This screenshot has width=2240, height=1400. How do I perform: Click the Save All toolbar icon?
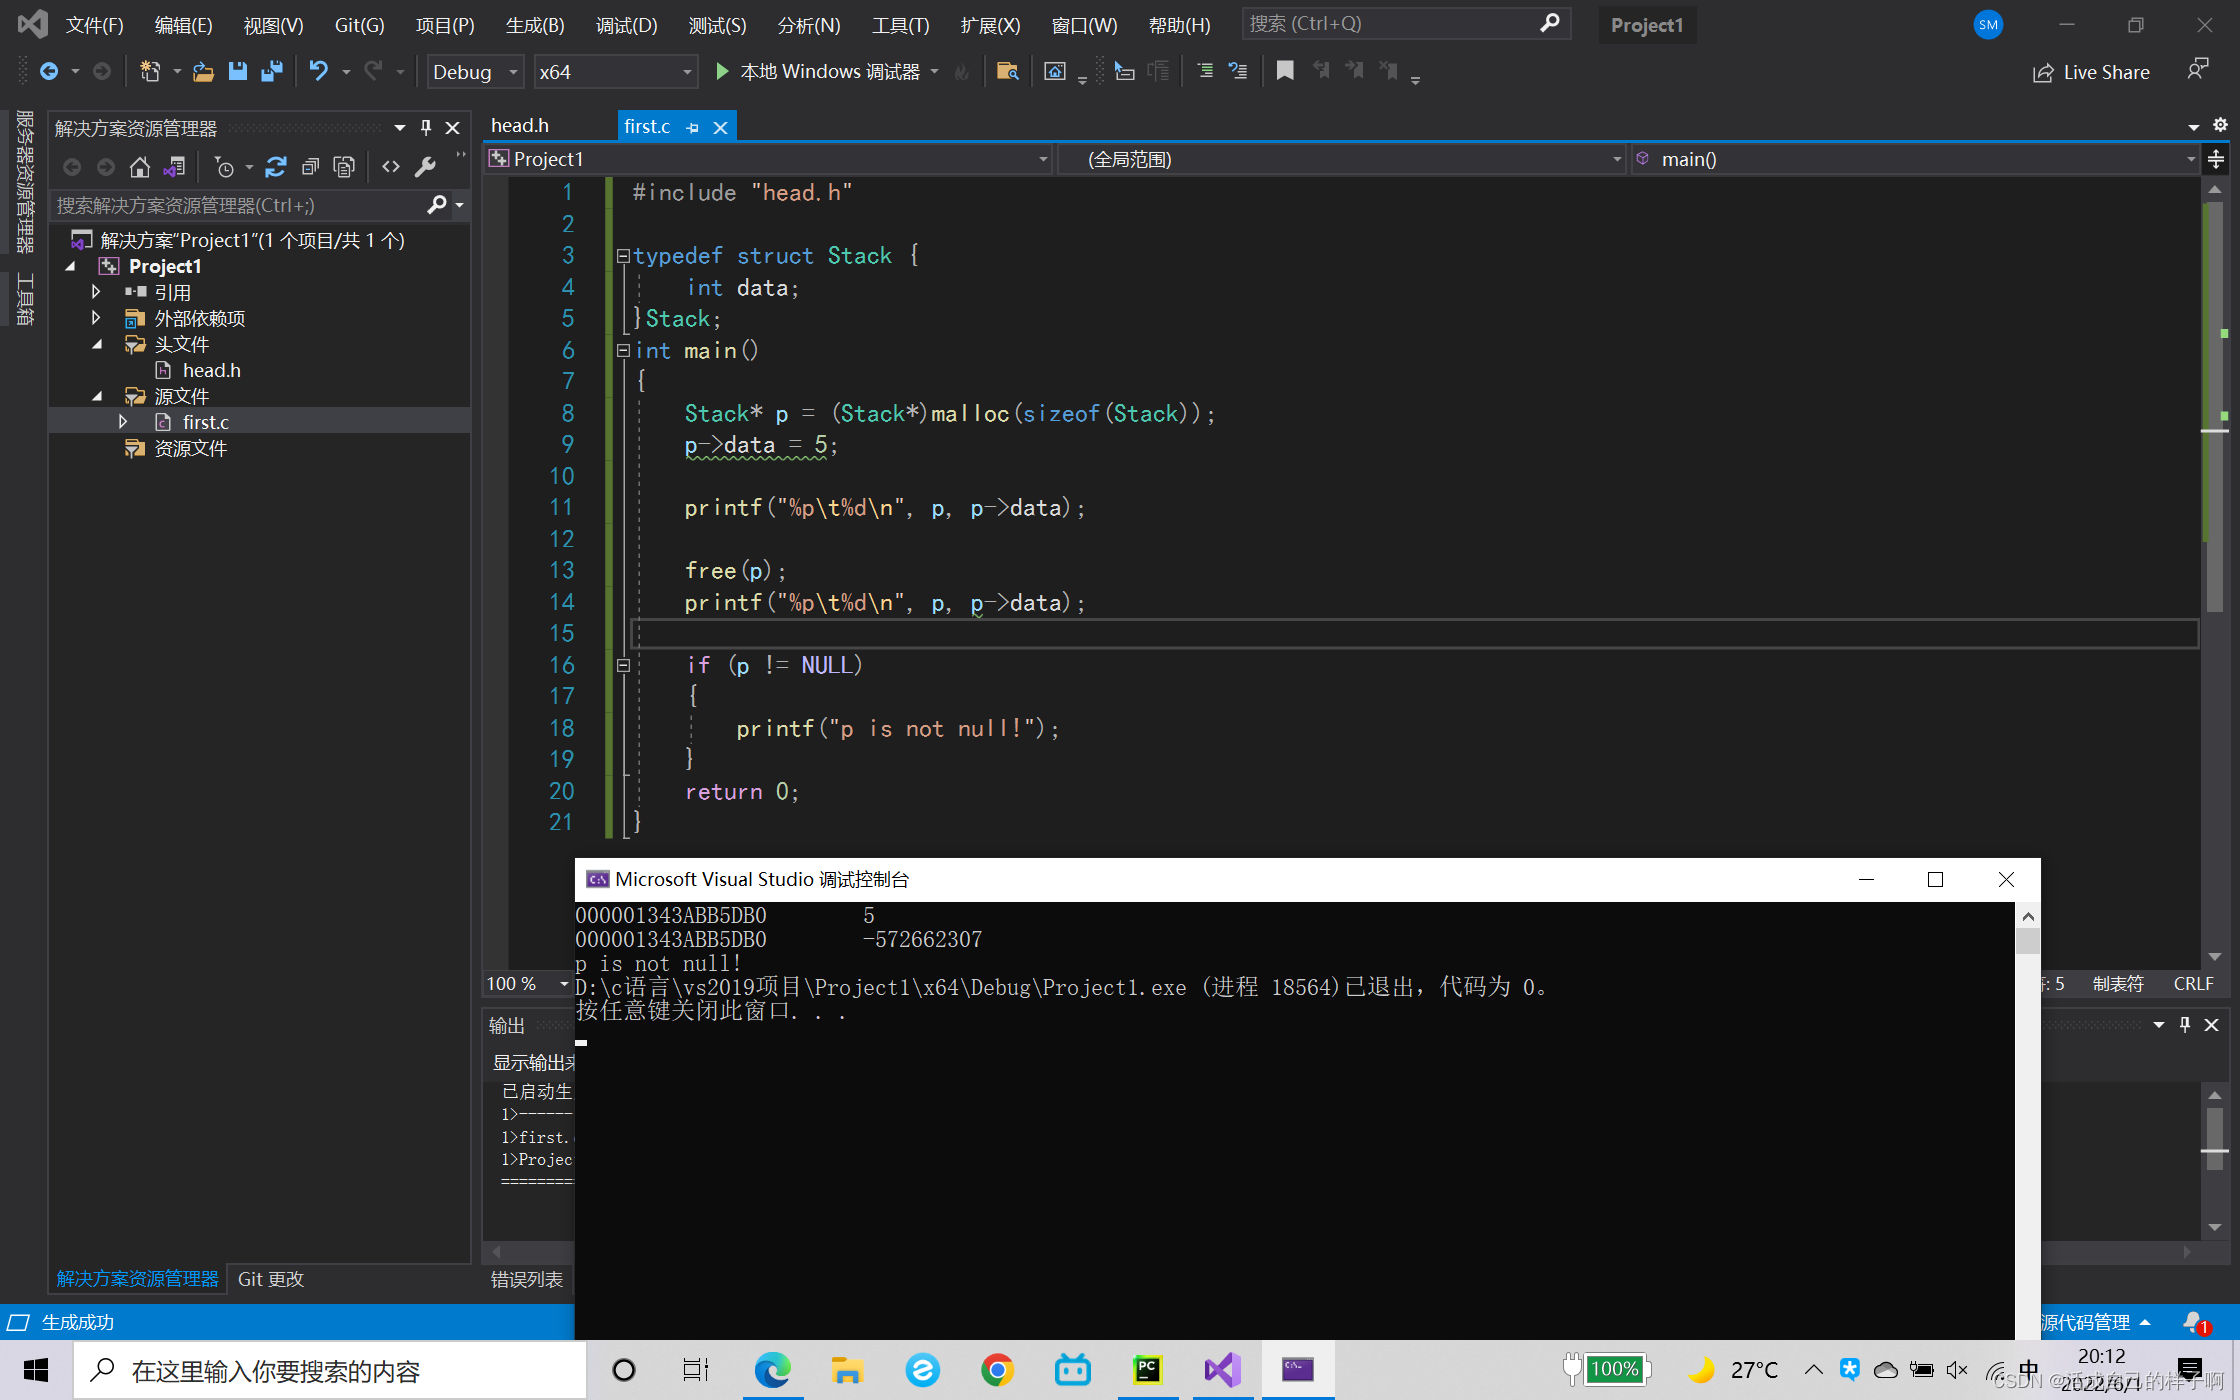[x=272, y=71]
